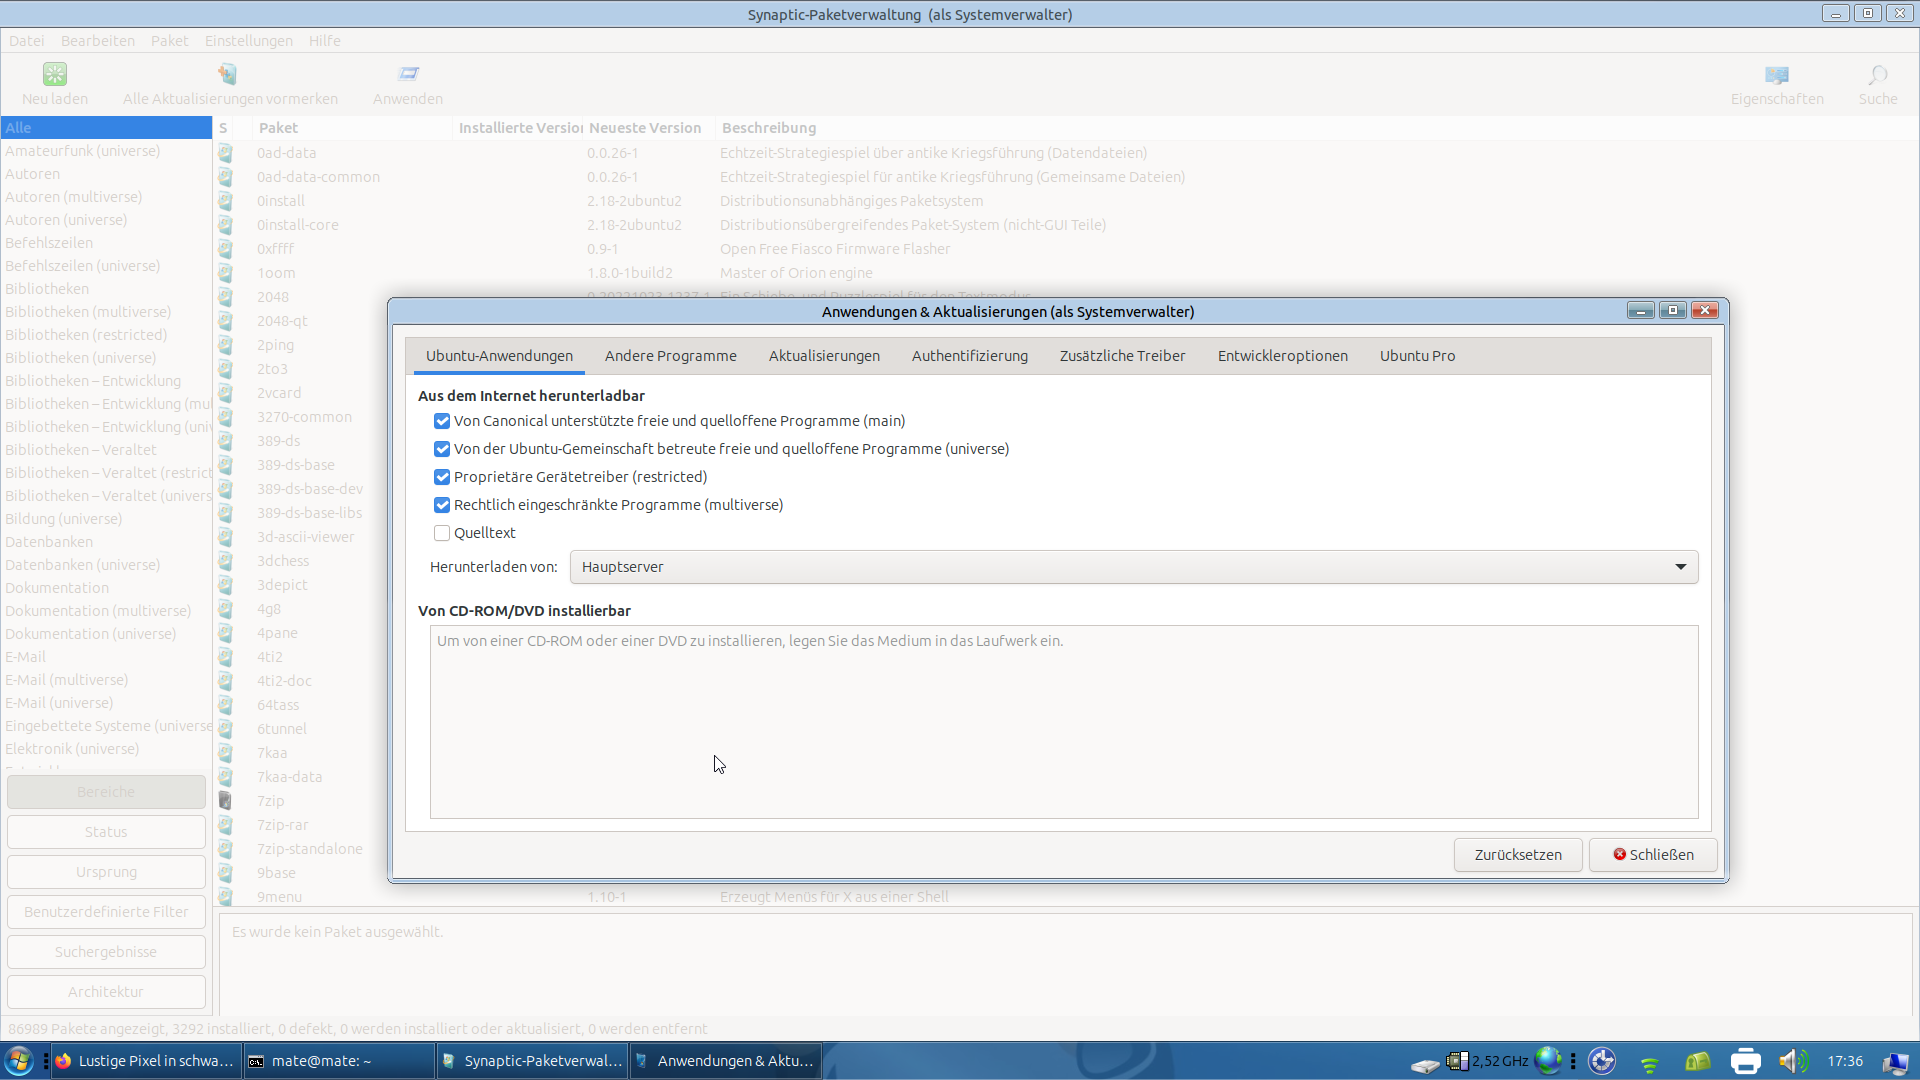This screenshot has height=1080, width=1920.
Task: Enable the Quelltext checkbox
Action: [442, 533]
